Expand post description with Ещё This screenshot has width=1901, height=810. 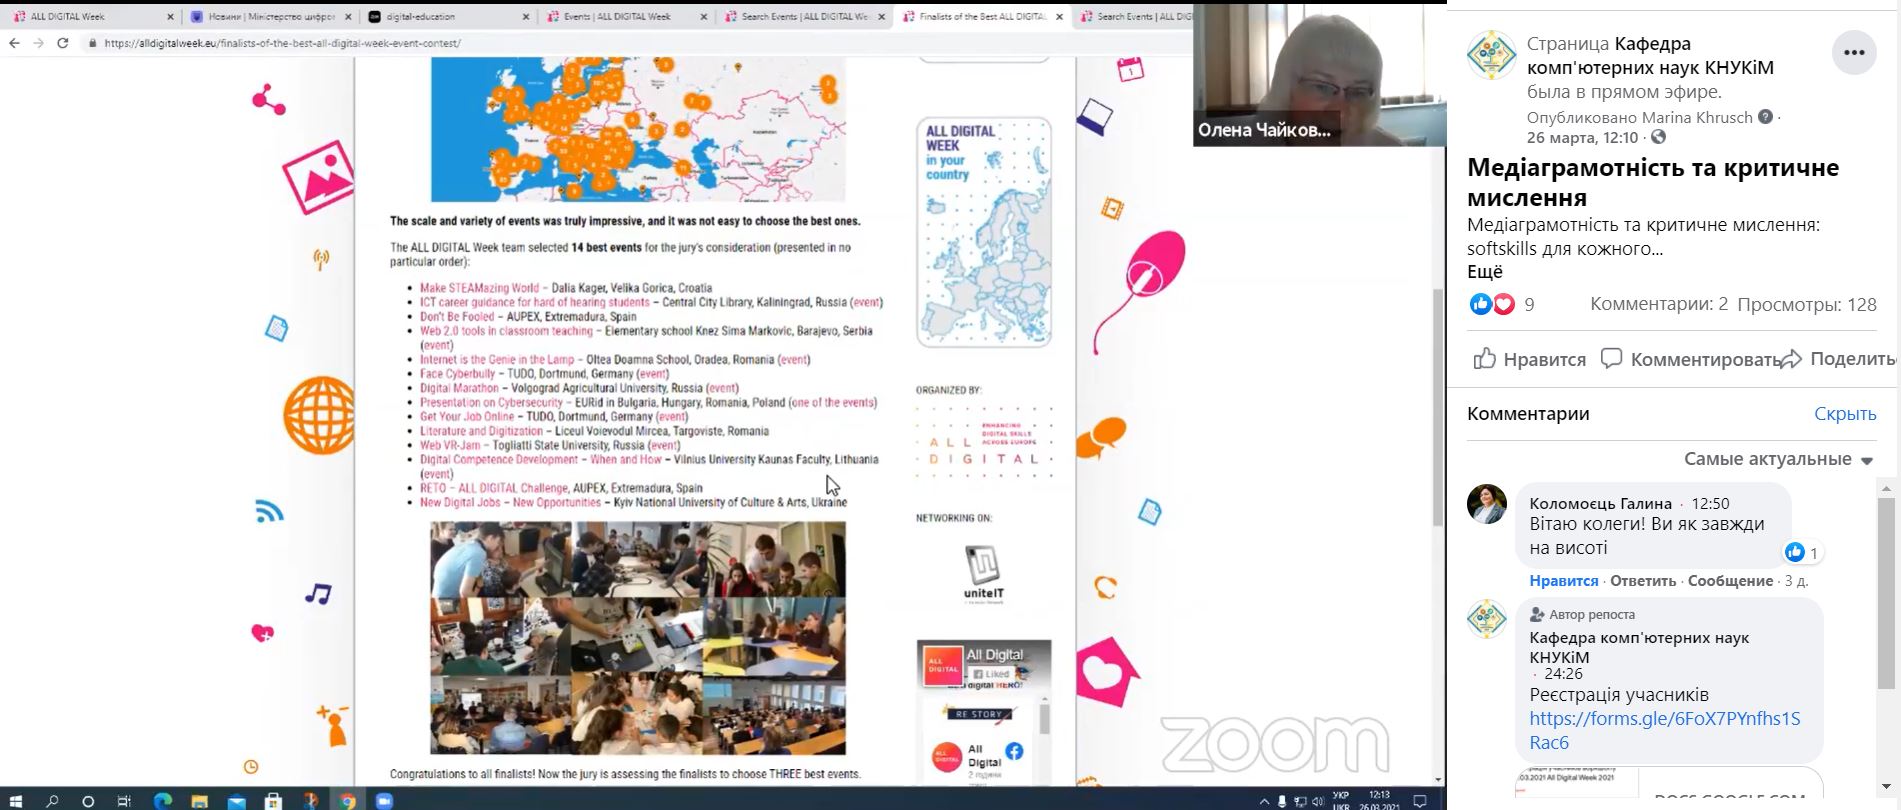tap(1485, 272)
